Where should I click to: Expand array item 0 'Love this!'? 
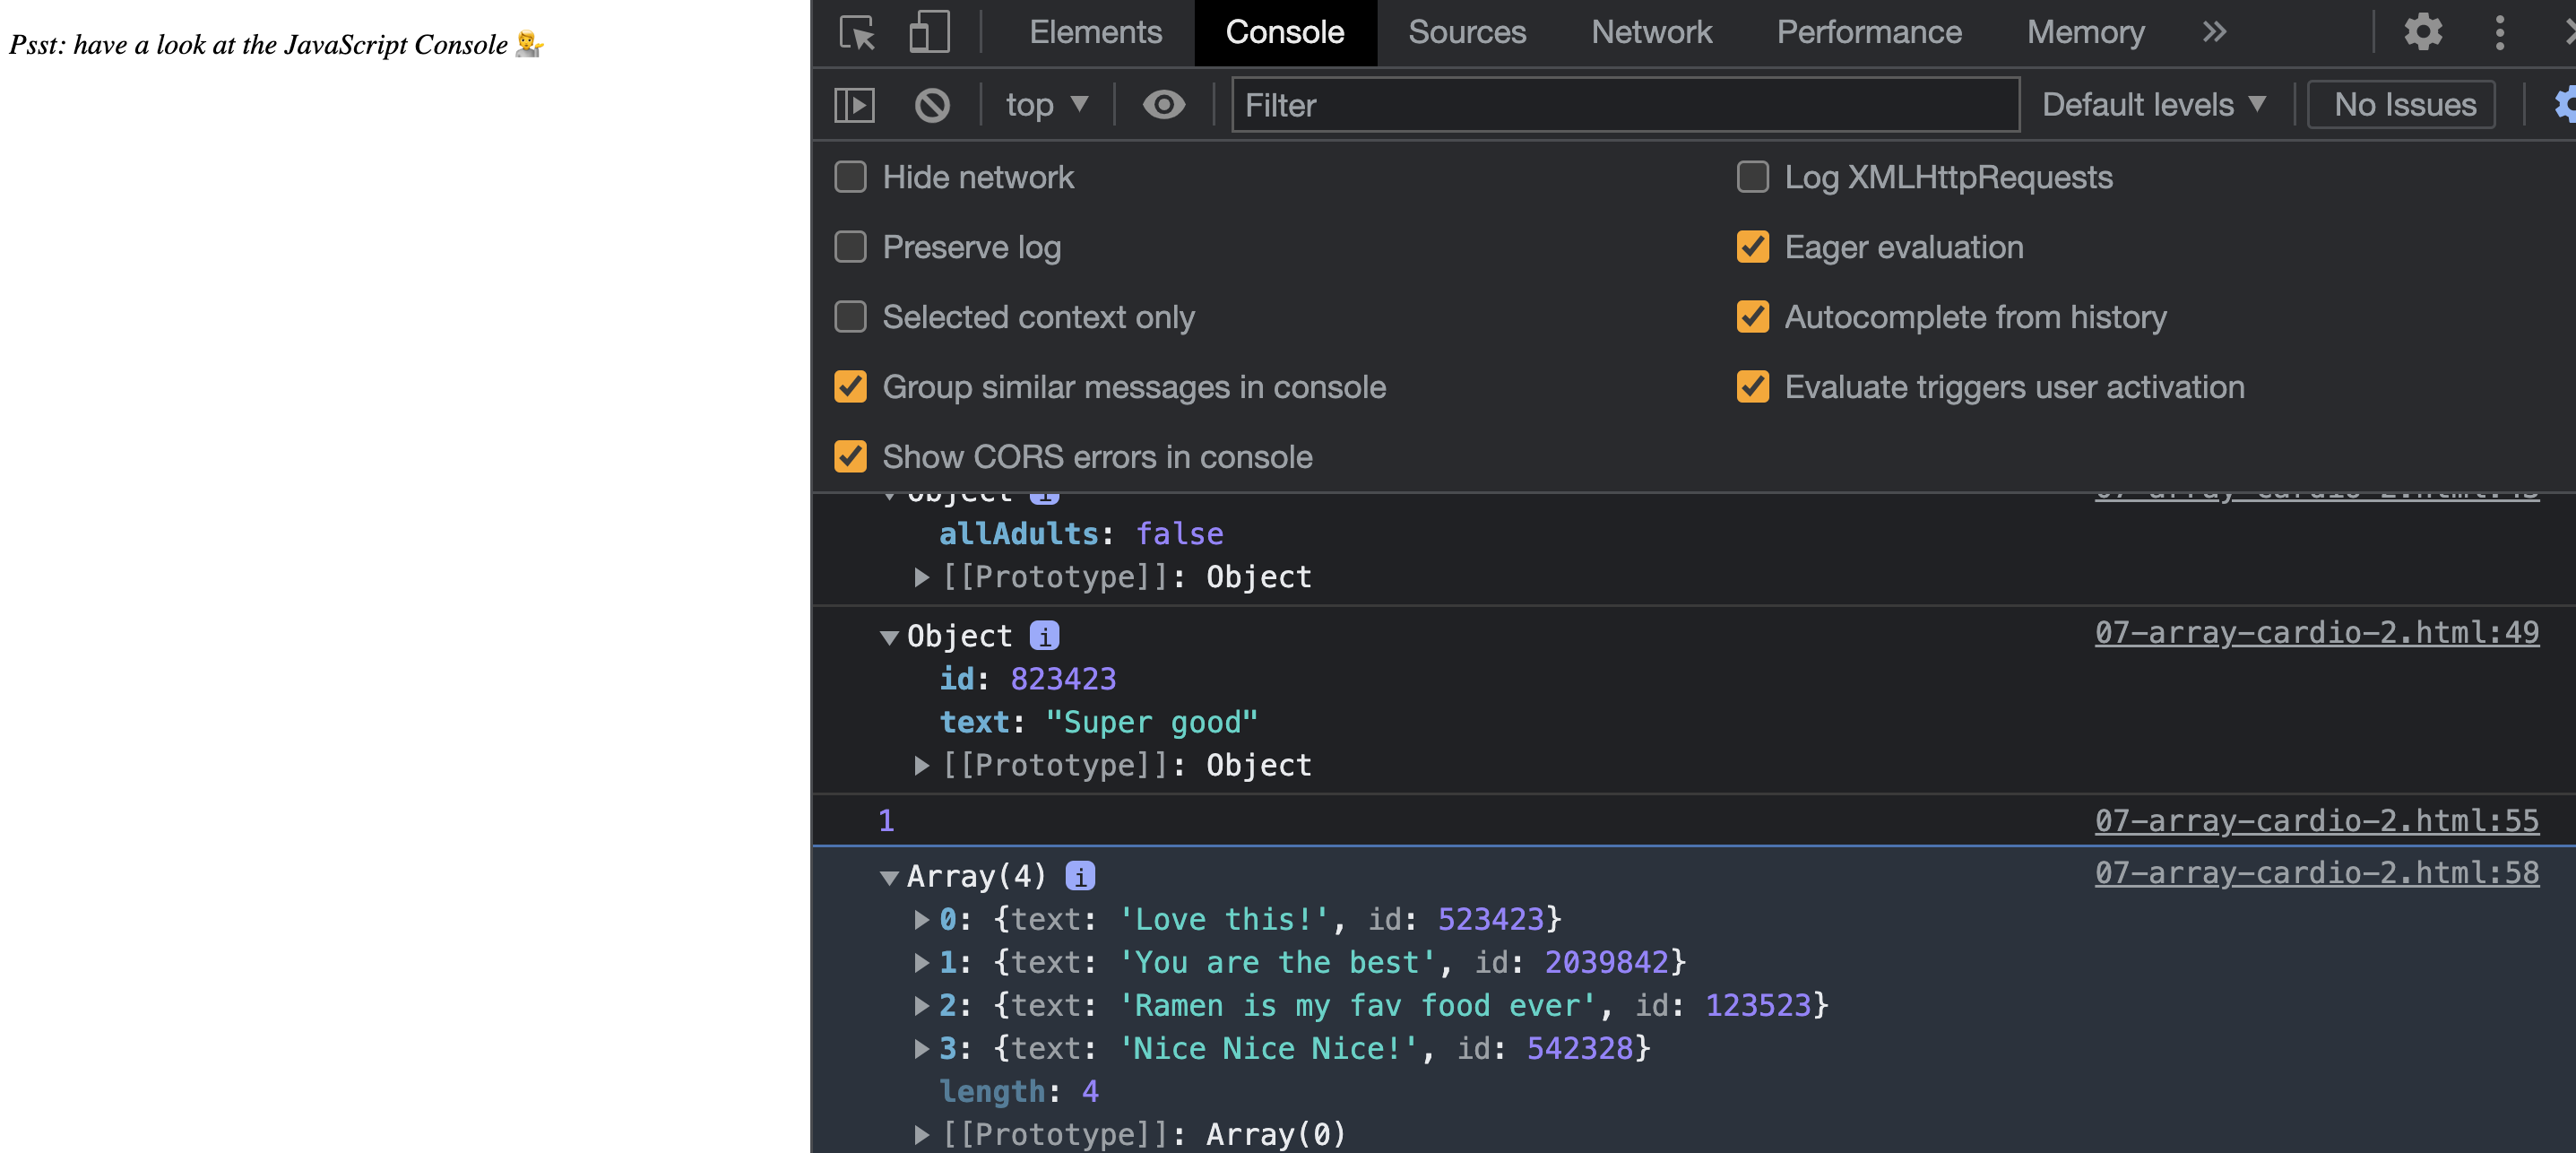point(921,919)
